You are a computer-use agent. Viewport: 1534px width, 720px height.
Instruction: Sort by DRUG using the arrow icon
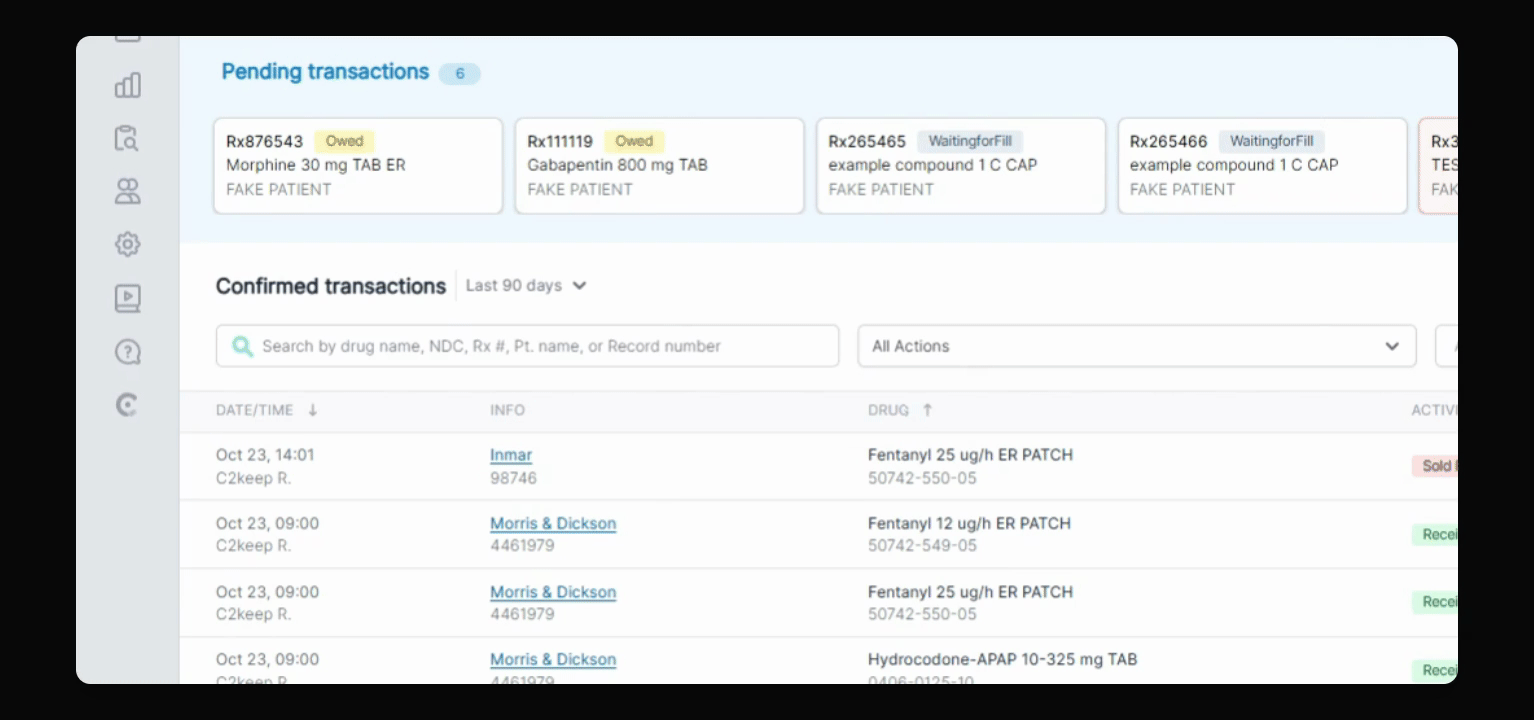(927, 410)
